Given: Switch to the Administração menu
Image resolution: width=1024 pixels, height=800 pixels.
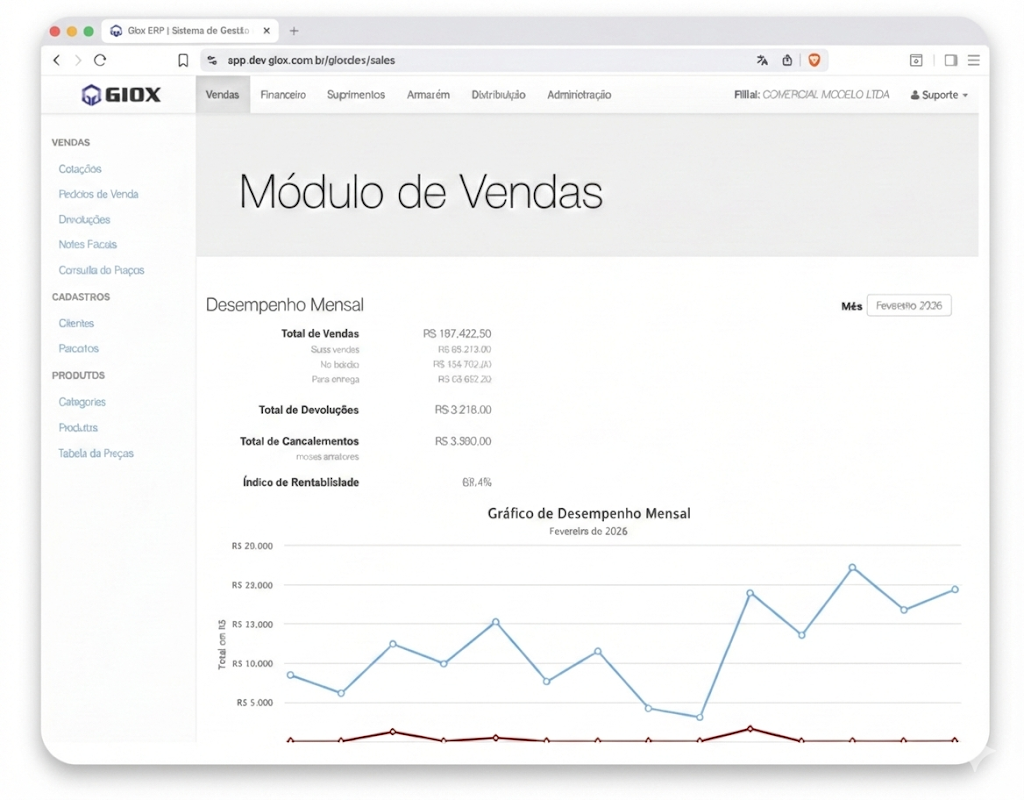Looking at the screenshot, I should 579,95.
